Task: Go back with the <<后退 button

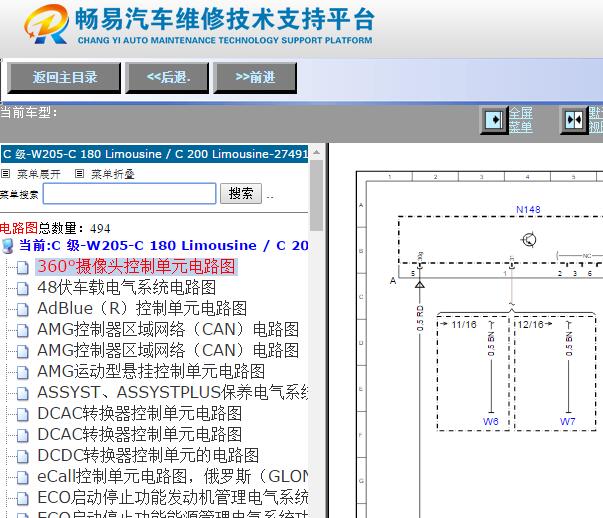Action: [x=167, y=78]
